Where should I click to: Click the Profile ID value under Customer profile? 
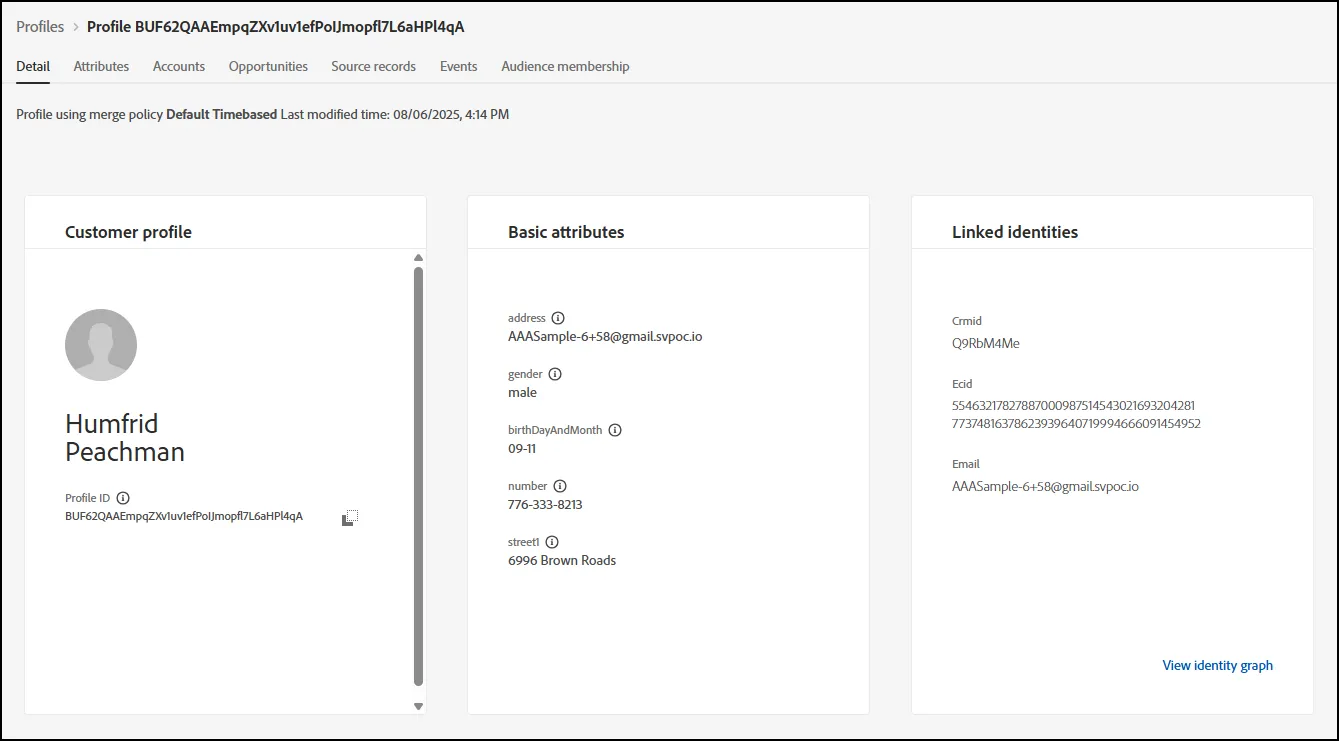[x=184, y=516]
